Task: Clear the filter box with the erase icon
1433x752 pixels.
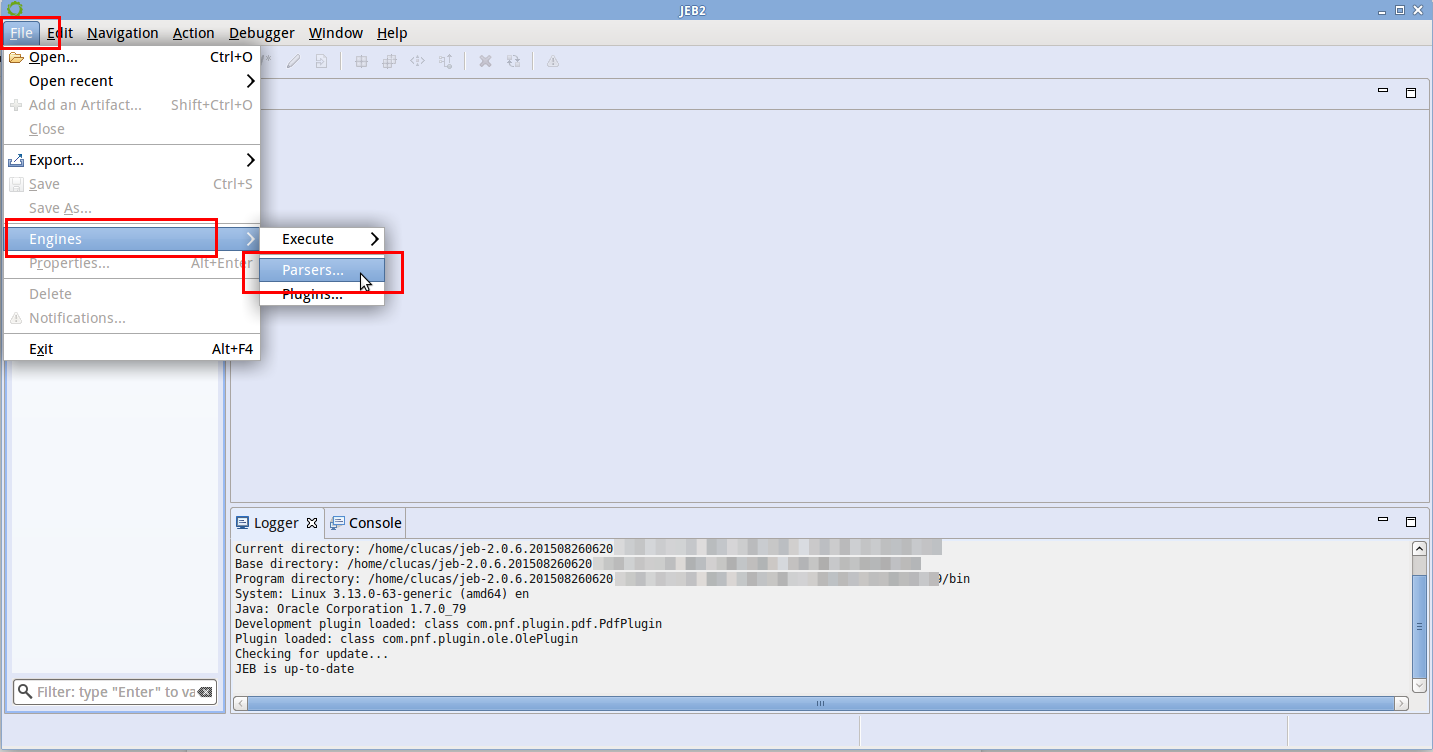Action: tap(205, 692)
